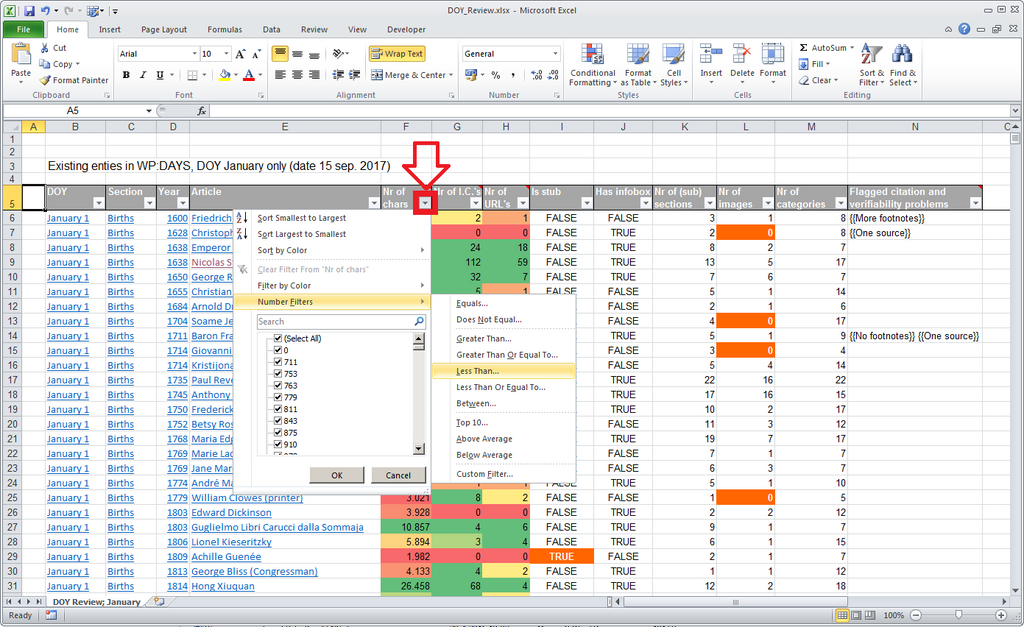Uncheck the (Select All) checkbox
1024x627 pixels.
point(278,338)
